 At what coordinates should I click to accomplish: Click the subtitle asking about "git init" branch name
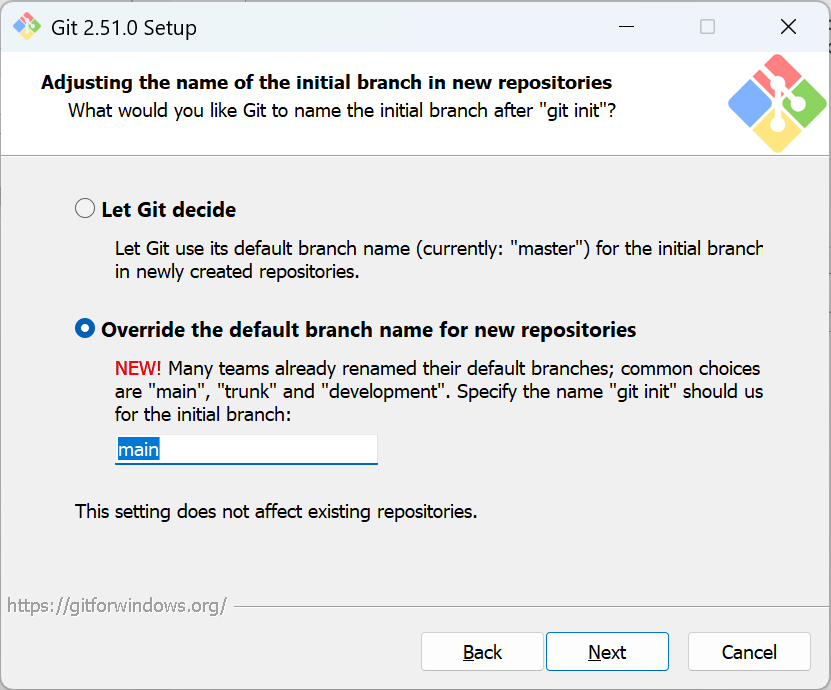342,111
